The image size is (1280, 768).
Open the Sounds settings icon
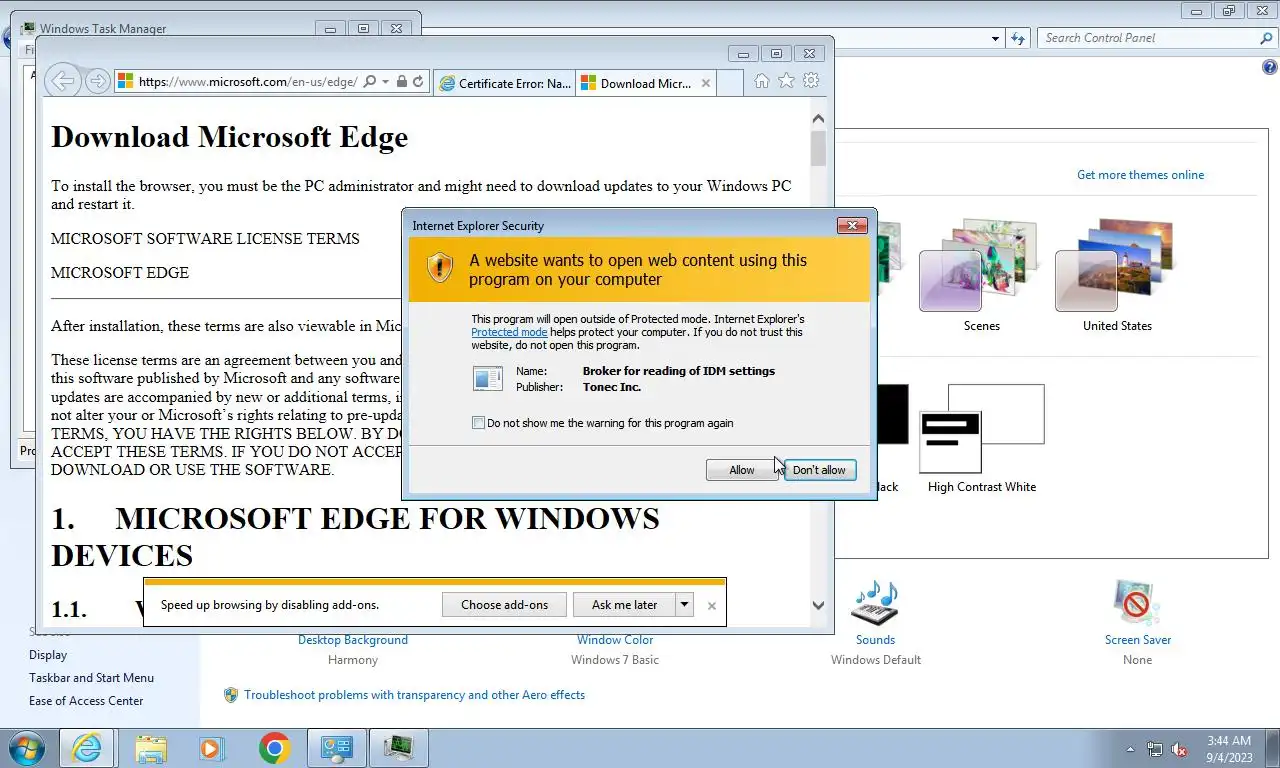[x=875, y=603]
